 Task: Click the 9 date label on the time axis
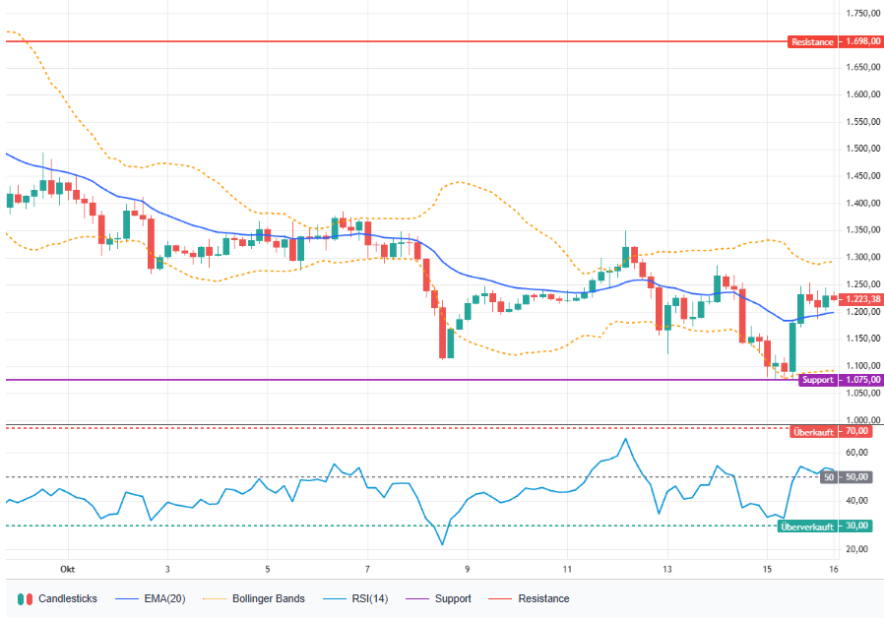467,569
